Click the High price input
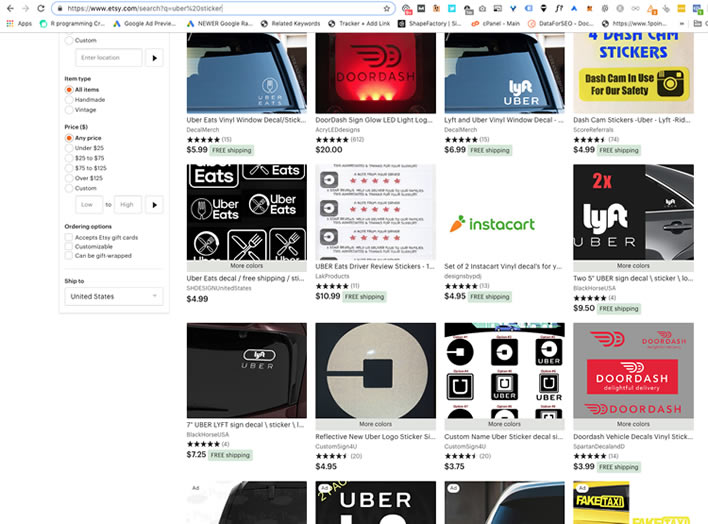The image size is (708, 524). (x=128, y=205)
